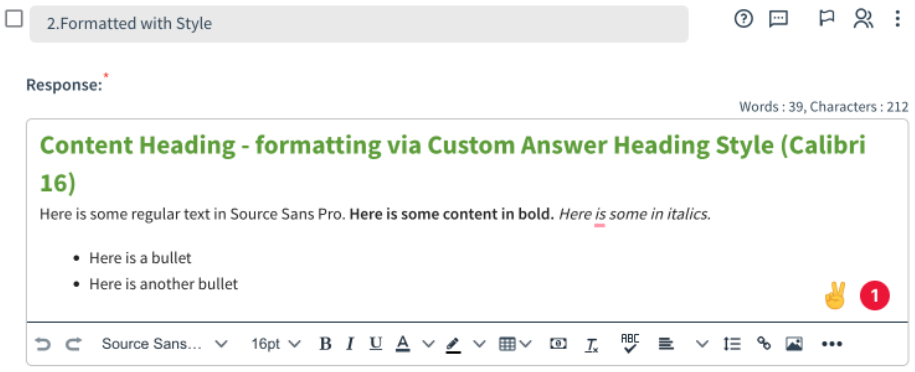Expand the alignment options arrow
The width and height of the screenshot is (915, 372).
703,344
